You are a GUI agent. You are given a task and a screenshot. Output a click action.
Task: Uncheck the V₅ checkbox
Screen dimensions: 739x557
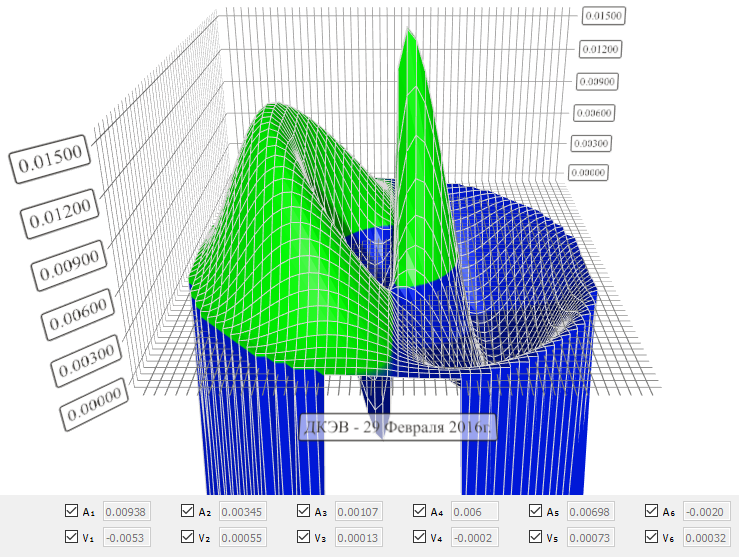536,536
